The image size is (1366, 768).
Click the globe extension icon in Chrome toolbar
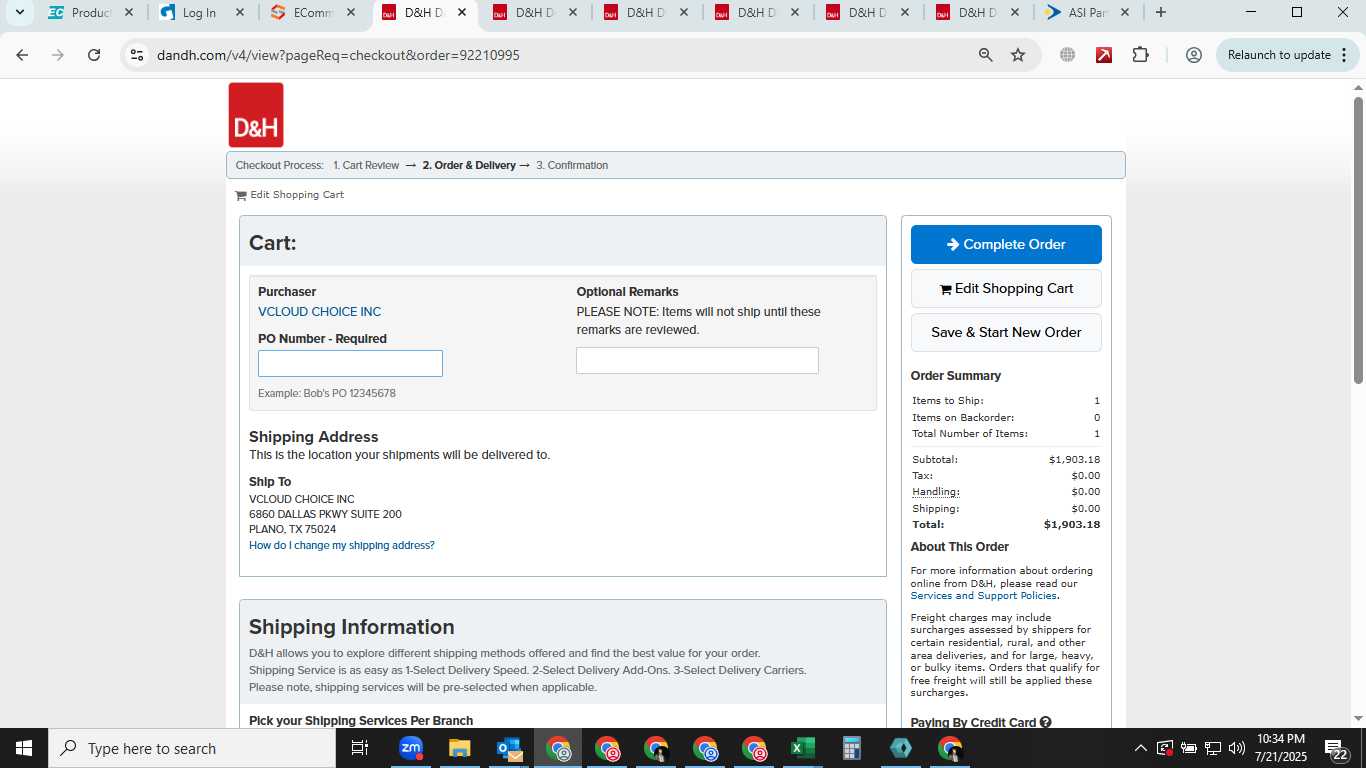point(1068,55)
